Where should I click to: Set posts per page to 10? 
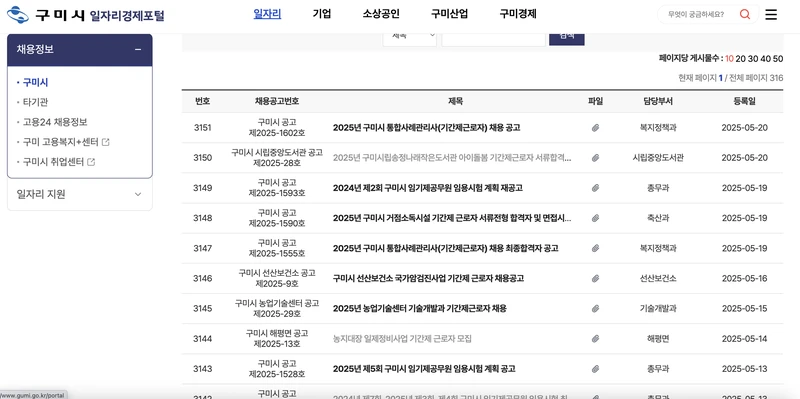point(729,59)
